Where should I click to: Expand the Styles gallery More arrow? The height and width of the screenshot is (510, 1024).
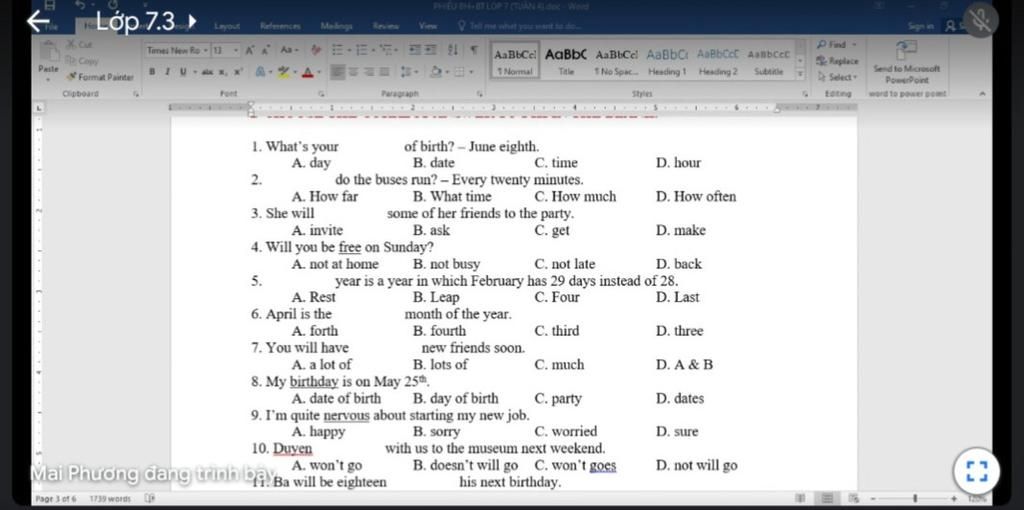pyautogui.click(x=801, y=74)
